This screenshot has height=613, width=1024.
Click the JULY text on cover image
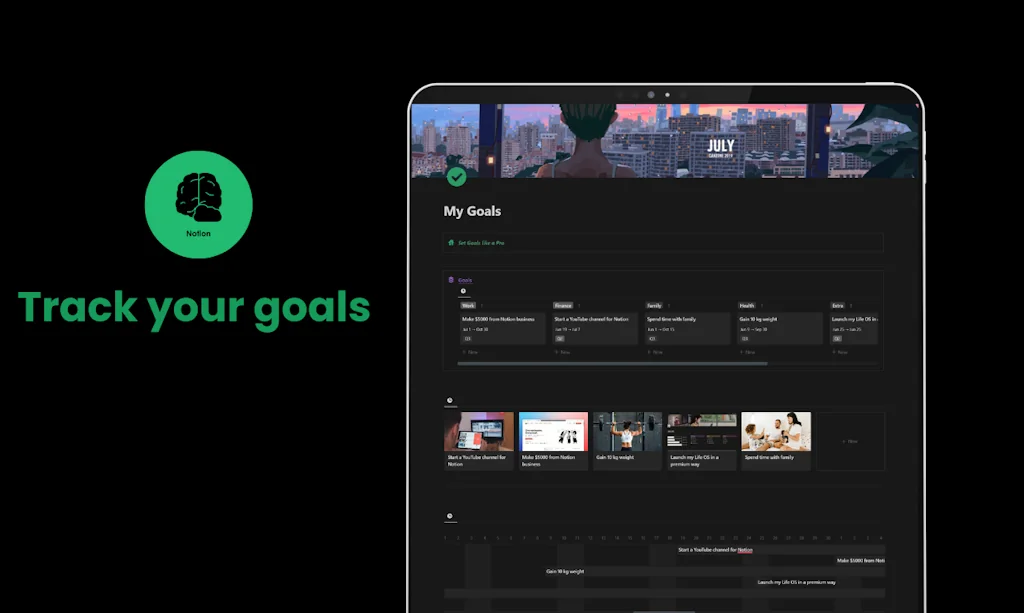click(721, 146)
